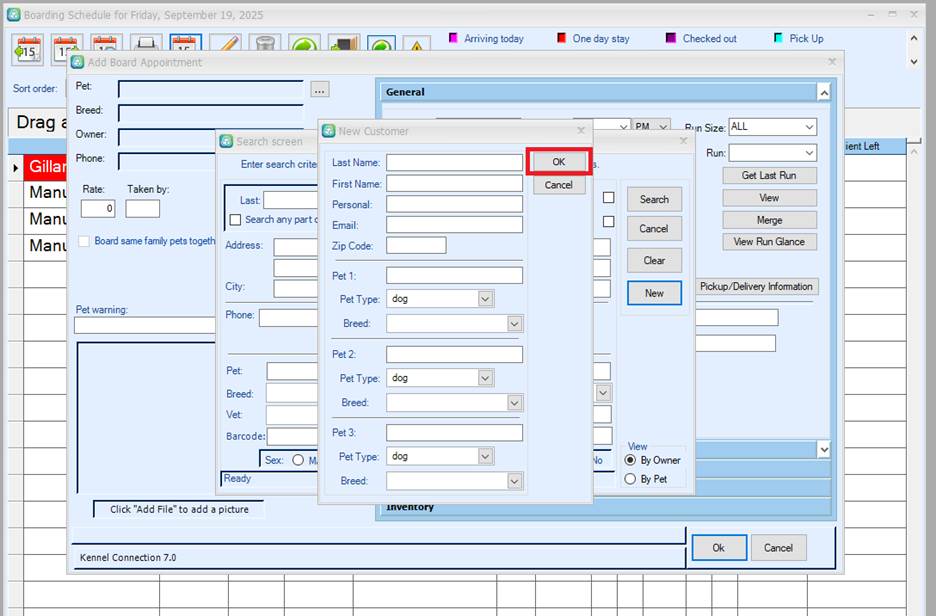Open the Pet 2 Breed dropdown
Screen dimensions: 936x616
click(x=514, y=403)
